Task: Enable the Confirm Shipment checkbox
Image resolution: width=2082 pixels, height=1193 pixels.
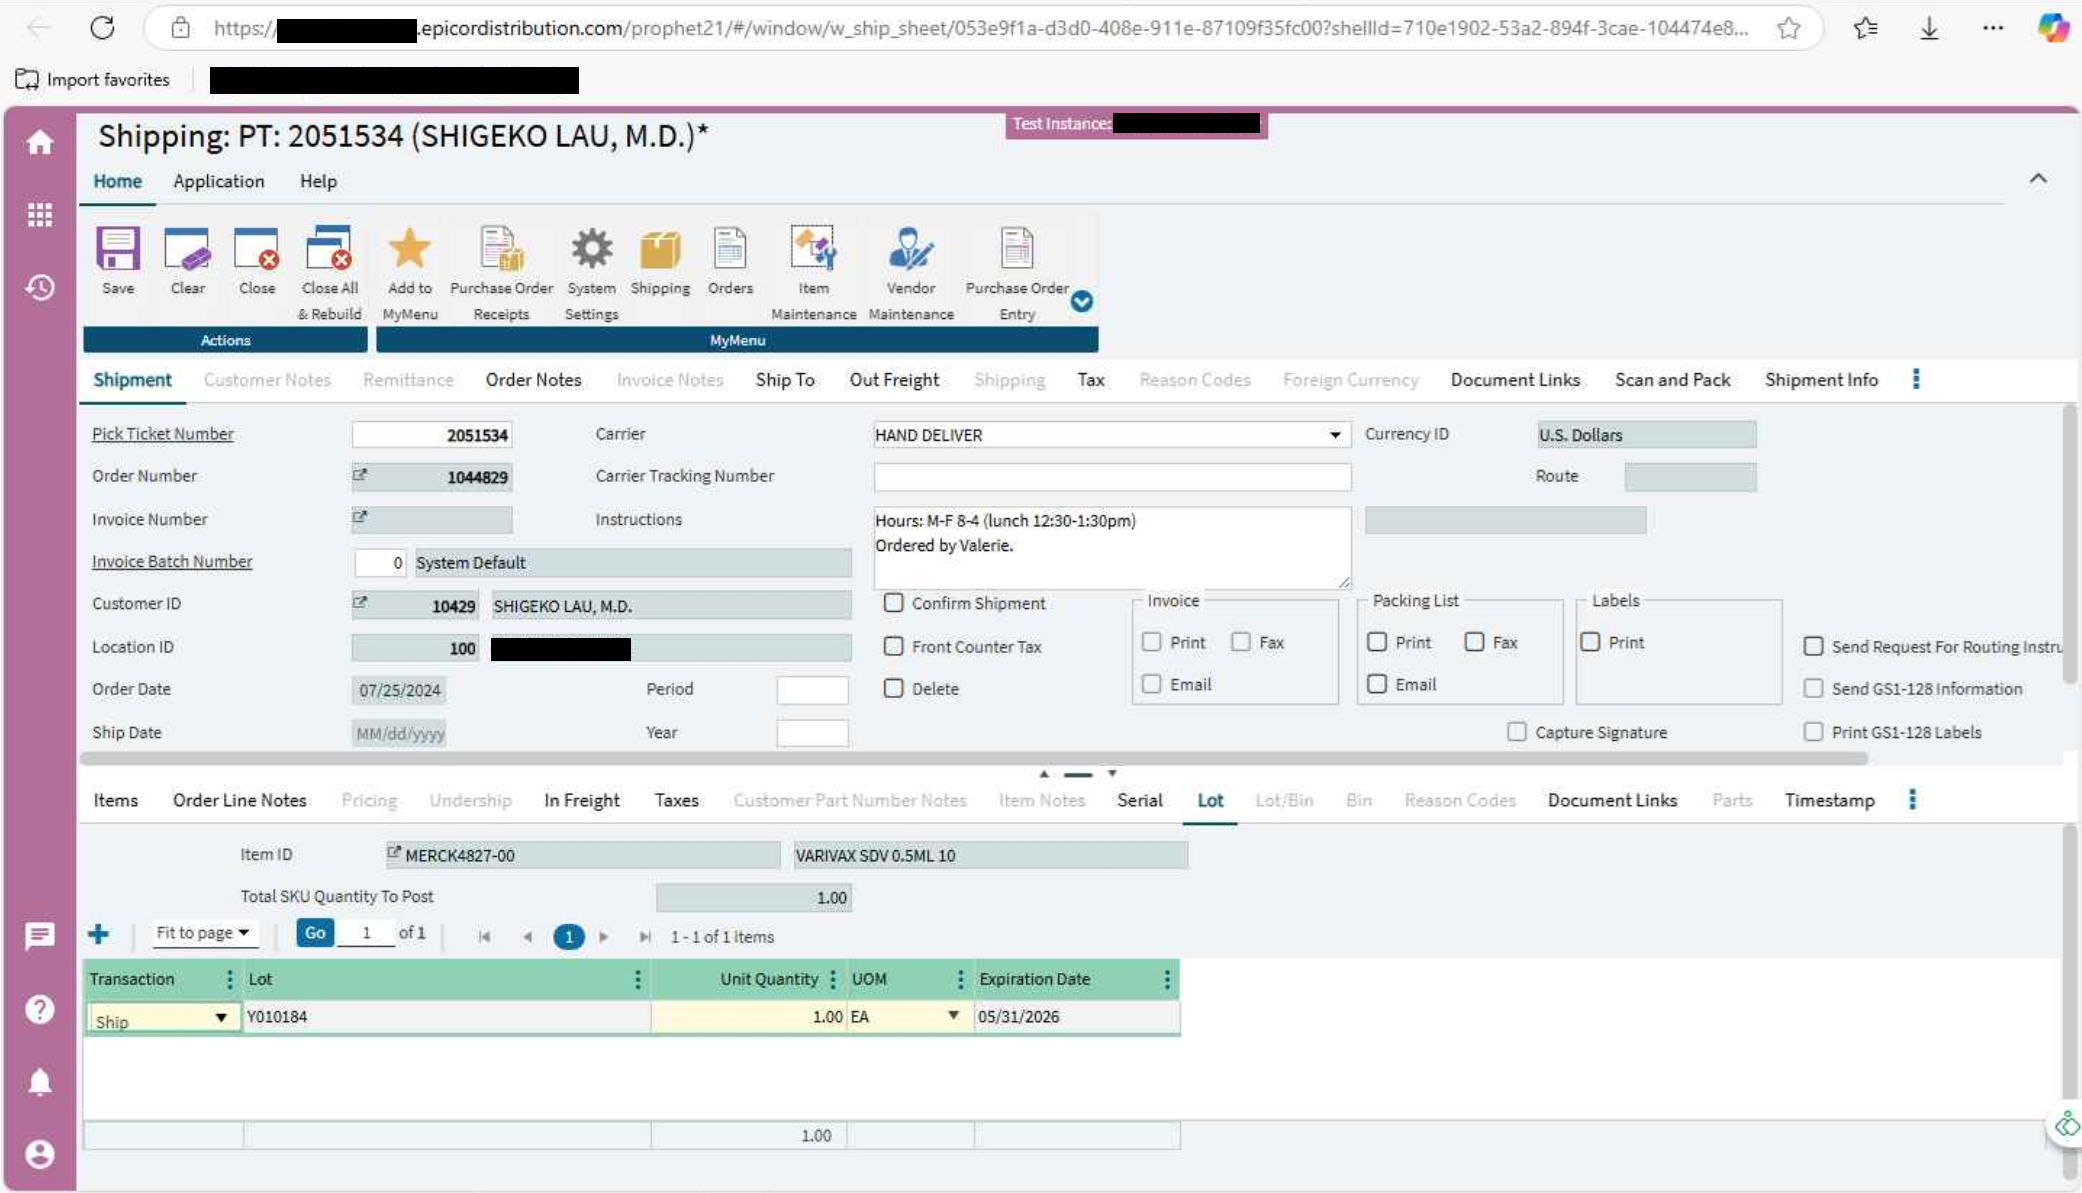Action: (x=893, y=603)
